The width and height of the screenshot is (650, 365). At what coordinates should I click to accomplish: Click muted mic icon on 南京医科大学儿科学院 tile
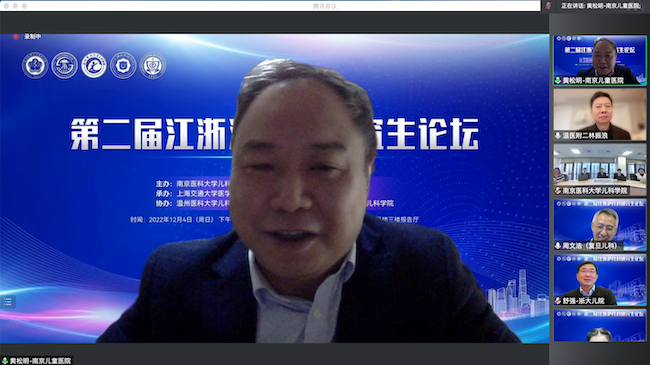[x=558, y=191]
